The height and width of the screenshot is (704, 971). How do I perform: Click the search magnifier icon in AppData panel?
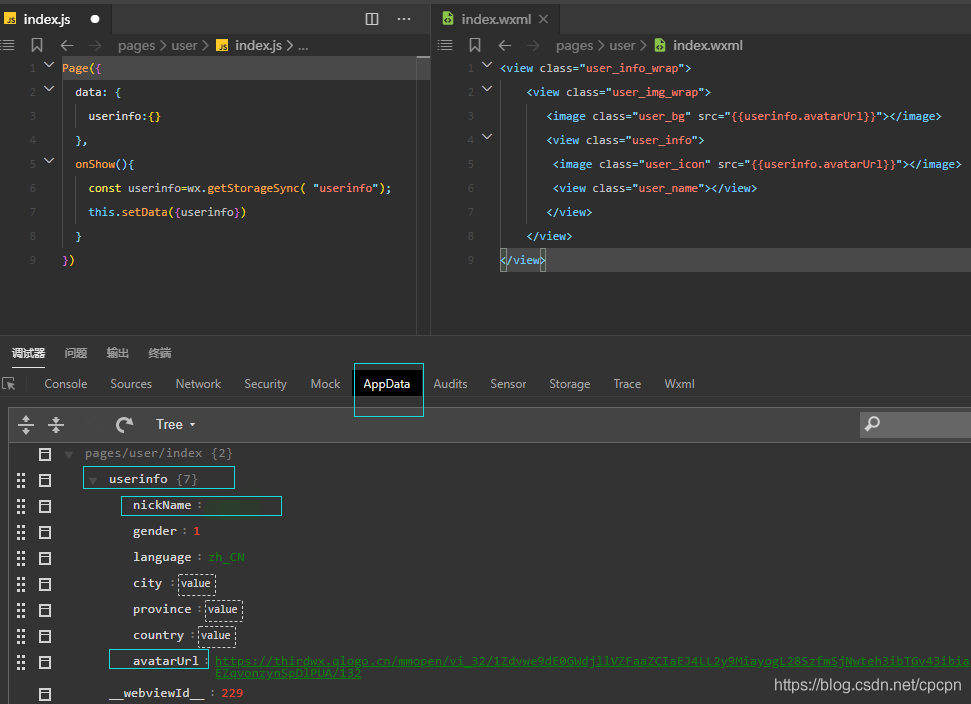873,424
